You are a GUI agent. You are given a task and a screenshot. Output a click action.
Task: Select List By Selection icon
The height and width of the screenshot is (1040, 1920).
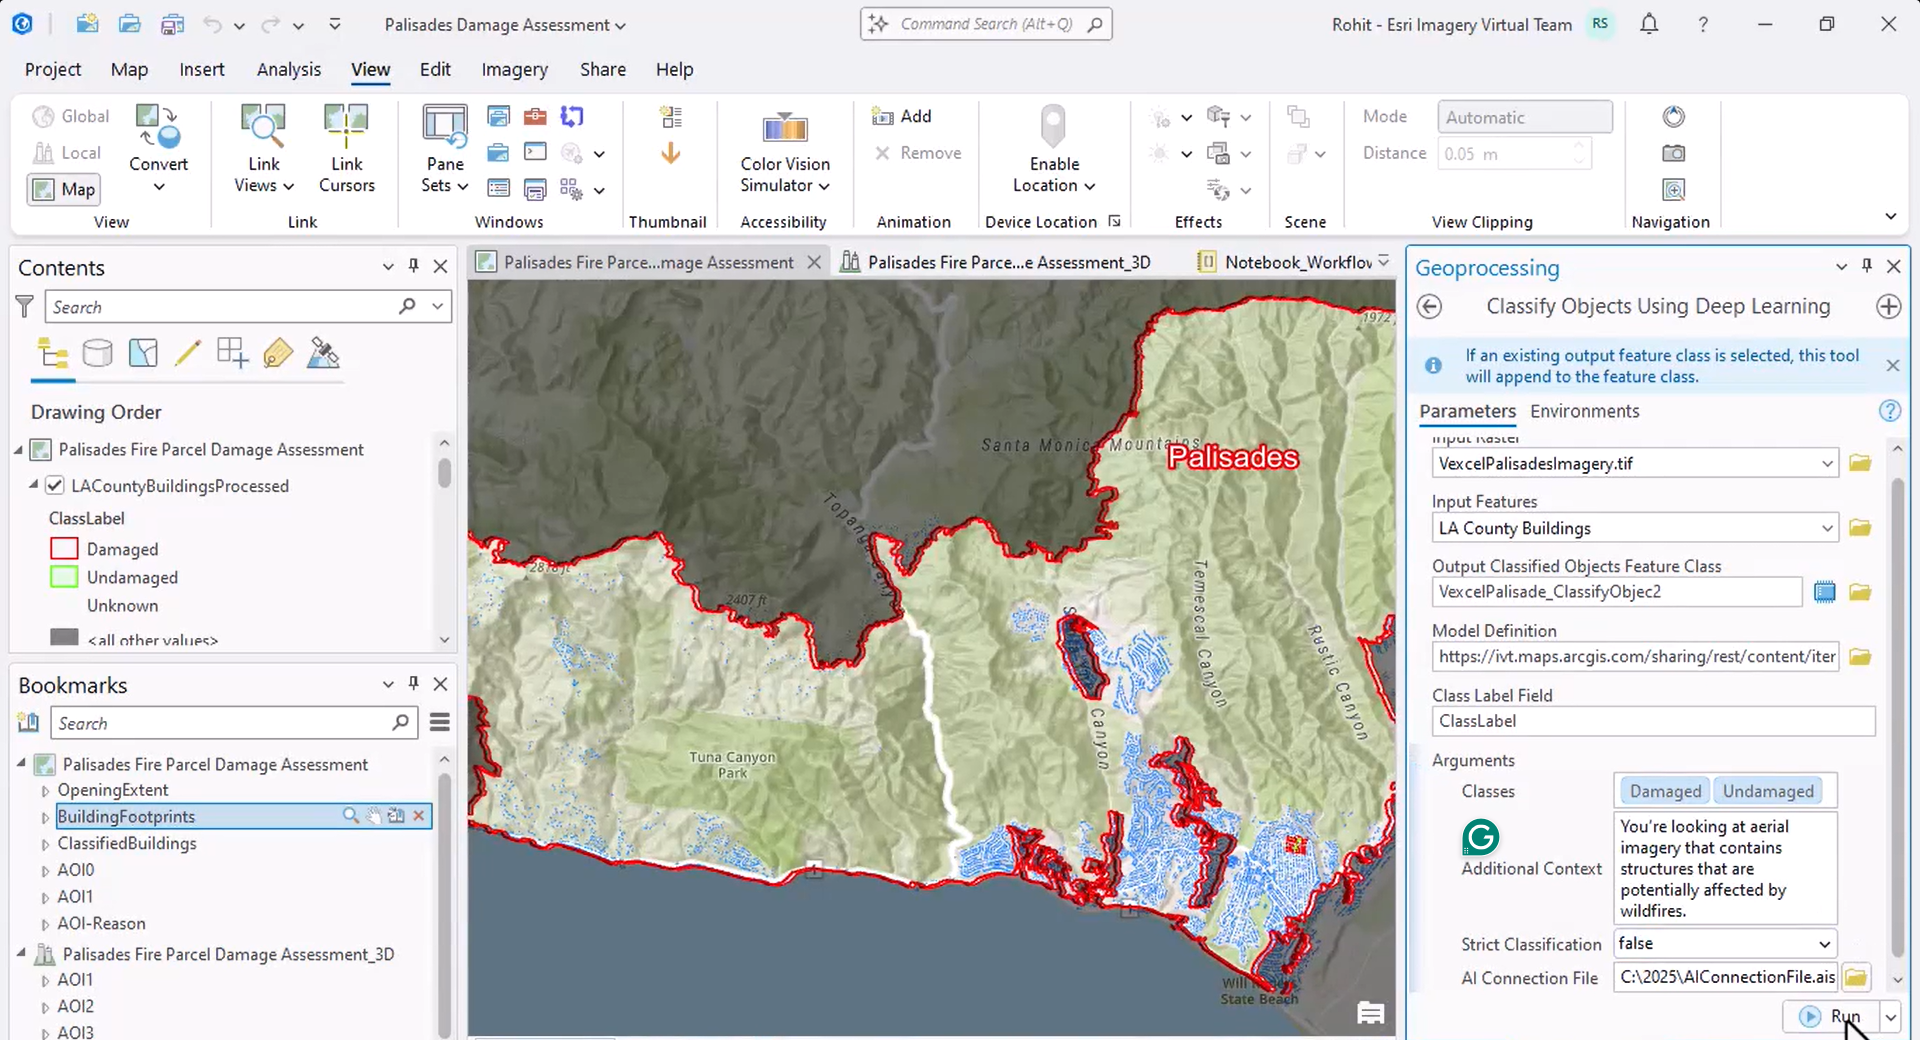pos(143,353)
